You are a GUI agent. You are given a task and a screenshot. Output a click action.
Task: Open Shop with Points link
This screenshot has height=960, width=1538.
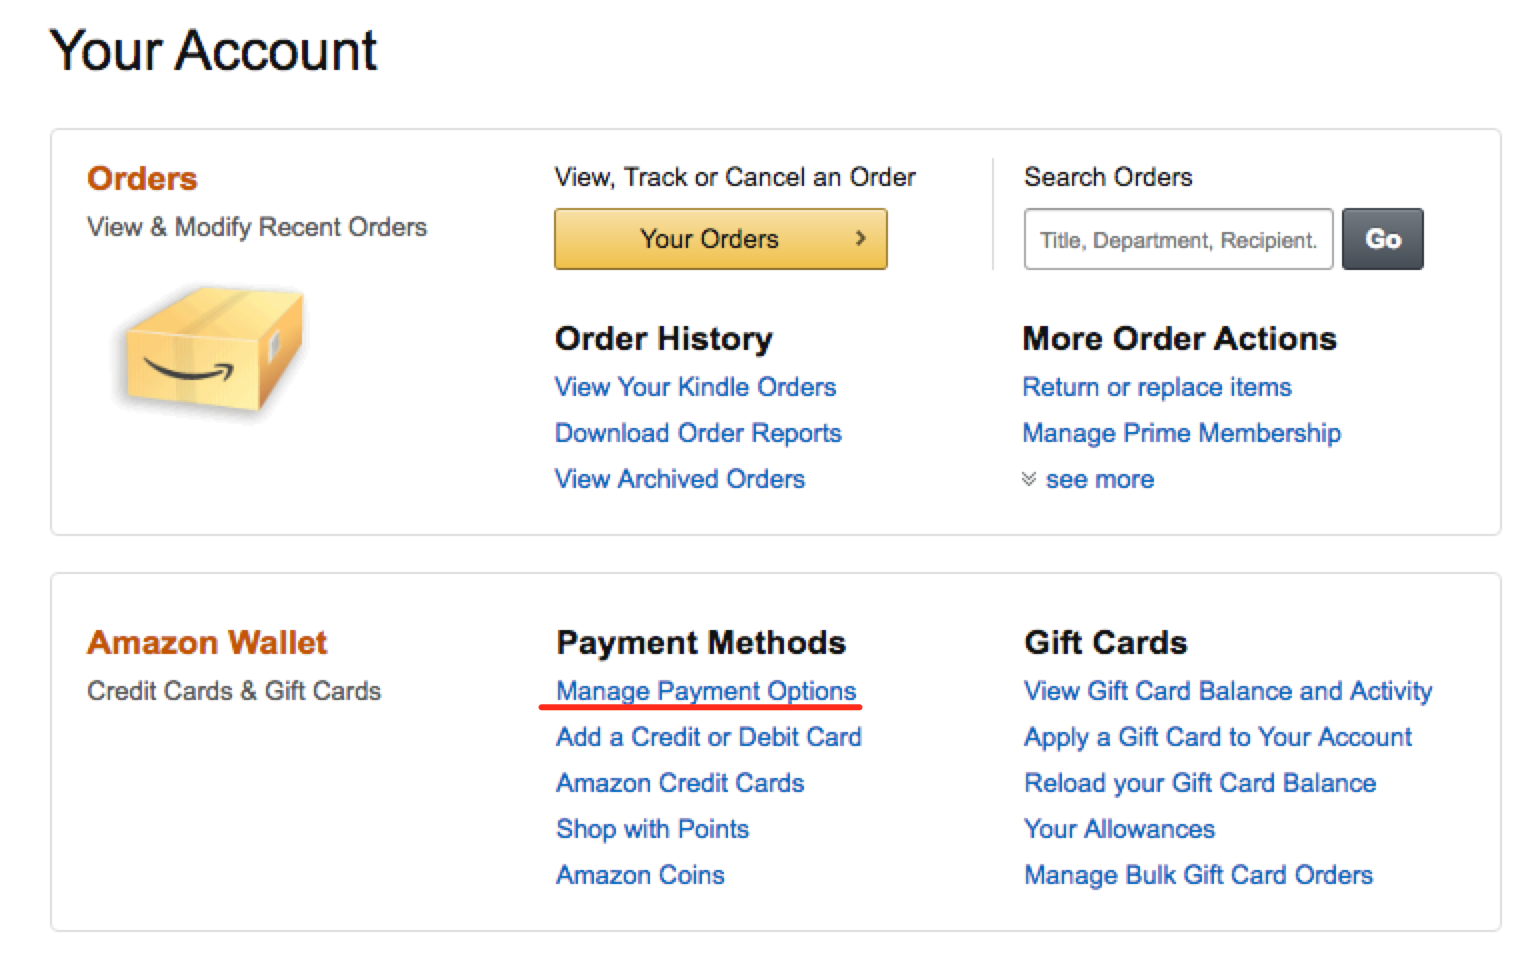(652, 829)
